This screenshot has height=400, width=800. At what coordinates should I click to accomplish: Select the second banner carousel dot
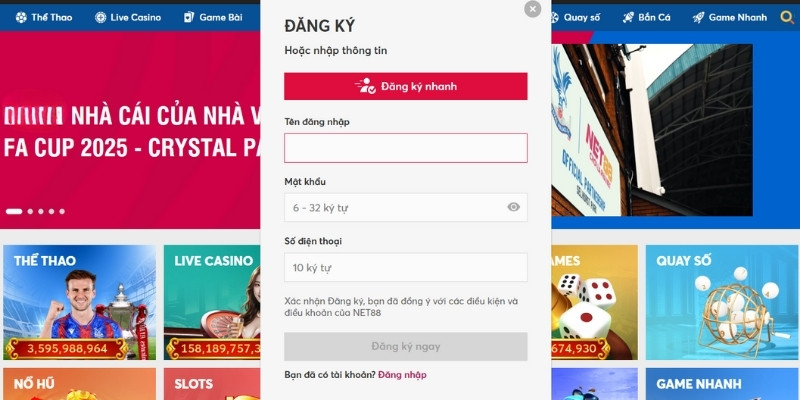pyautogui.click(x=30, y=211)
